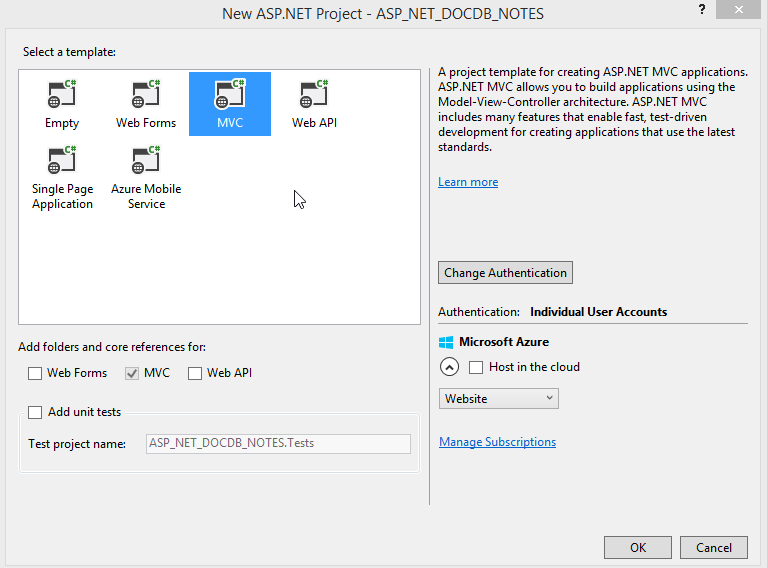
Task: Click the Test project name label
Action: (x=77, y=444)
